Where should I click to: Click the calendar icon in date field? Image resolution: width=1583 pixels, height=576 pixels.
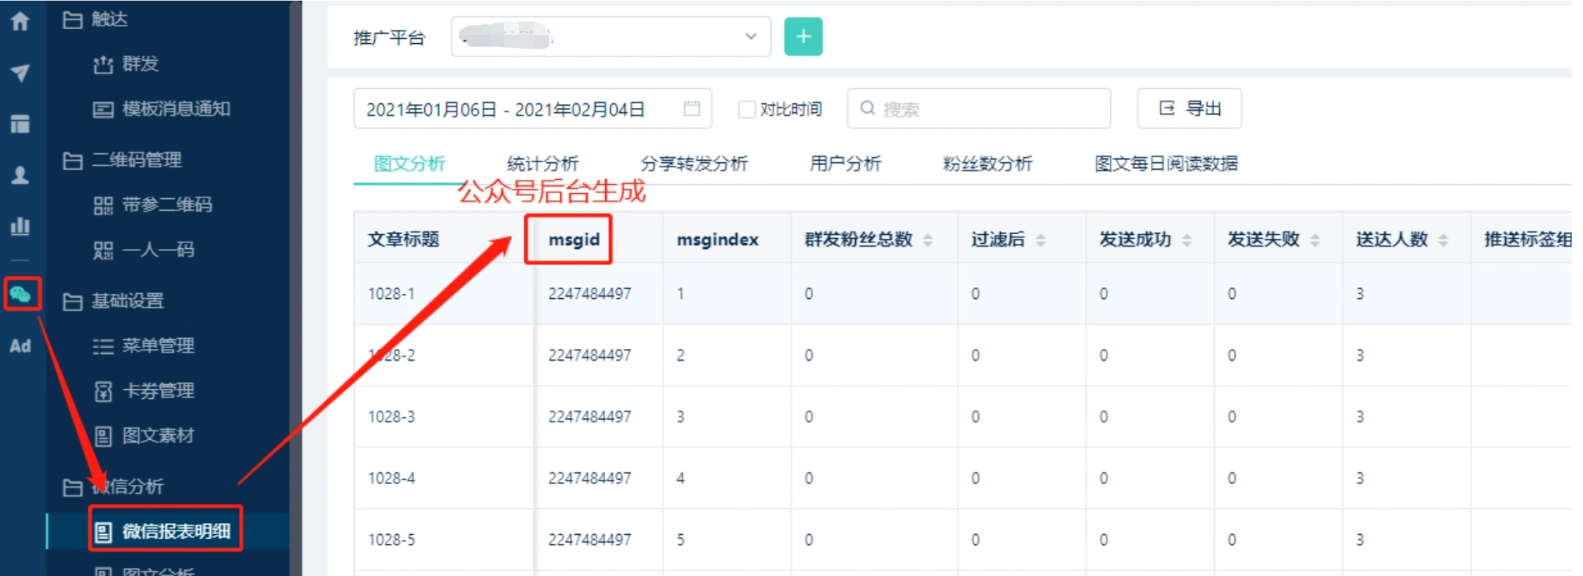click(x=691, y=109)
